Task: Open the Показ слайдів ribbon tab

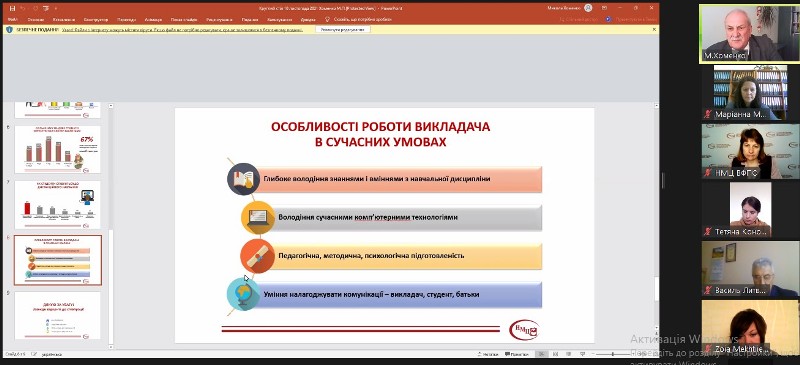Action: (x=184, y=19)
